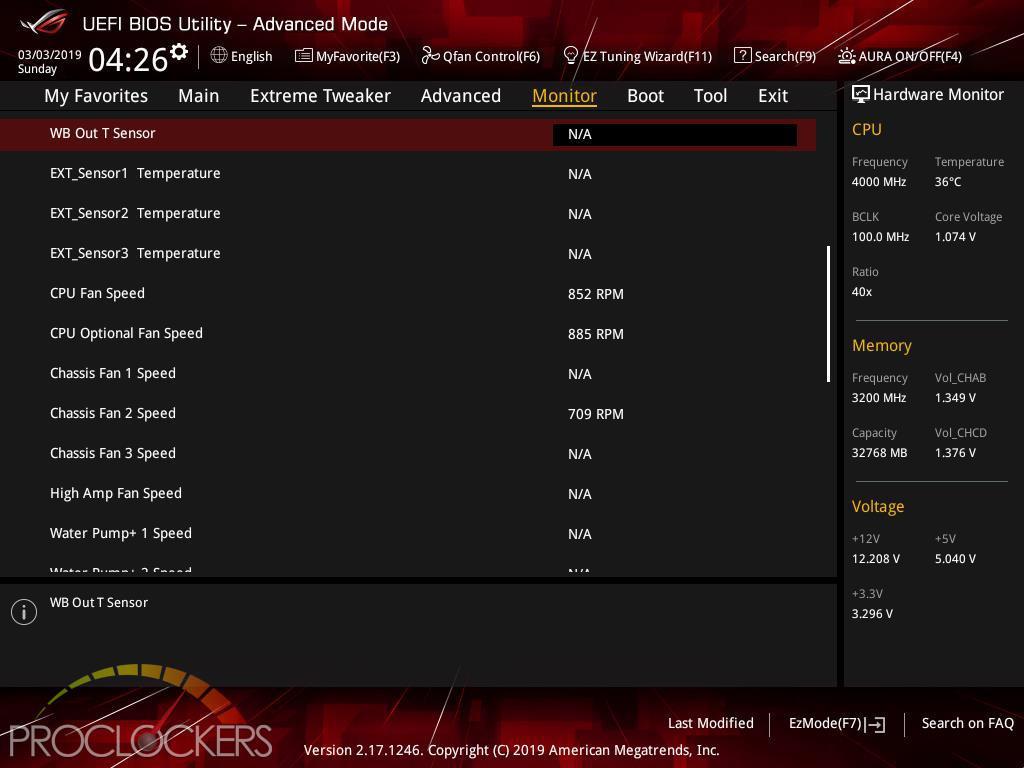1024x768 pixels.
Task: Click the AURA lighting icon
Action: click(x=846, y=56)
